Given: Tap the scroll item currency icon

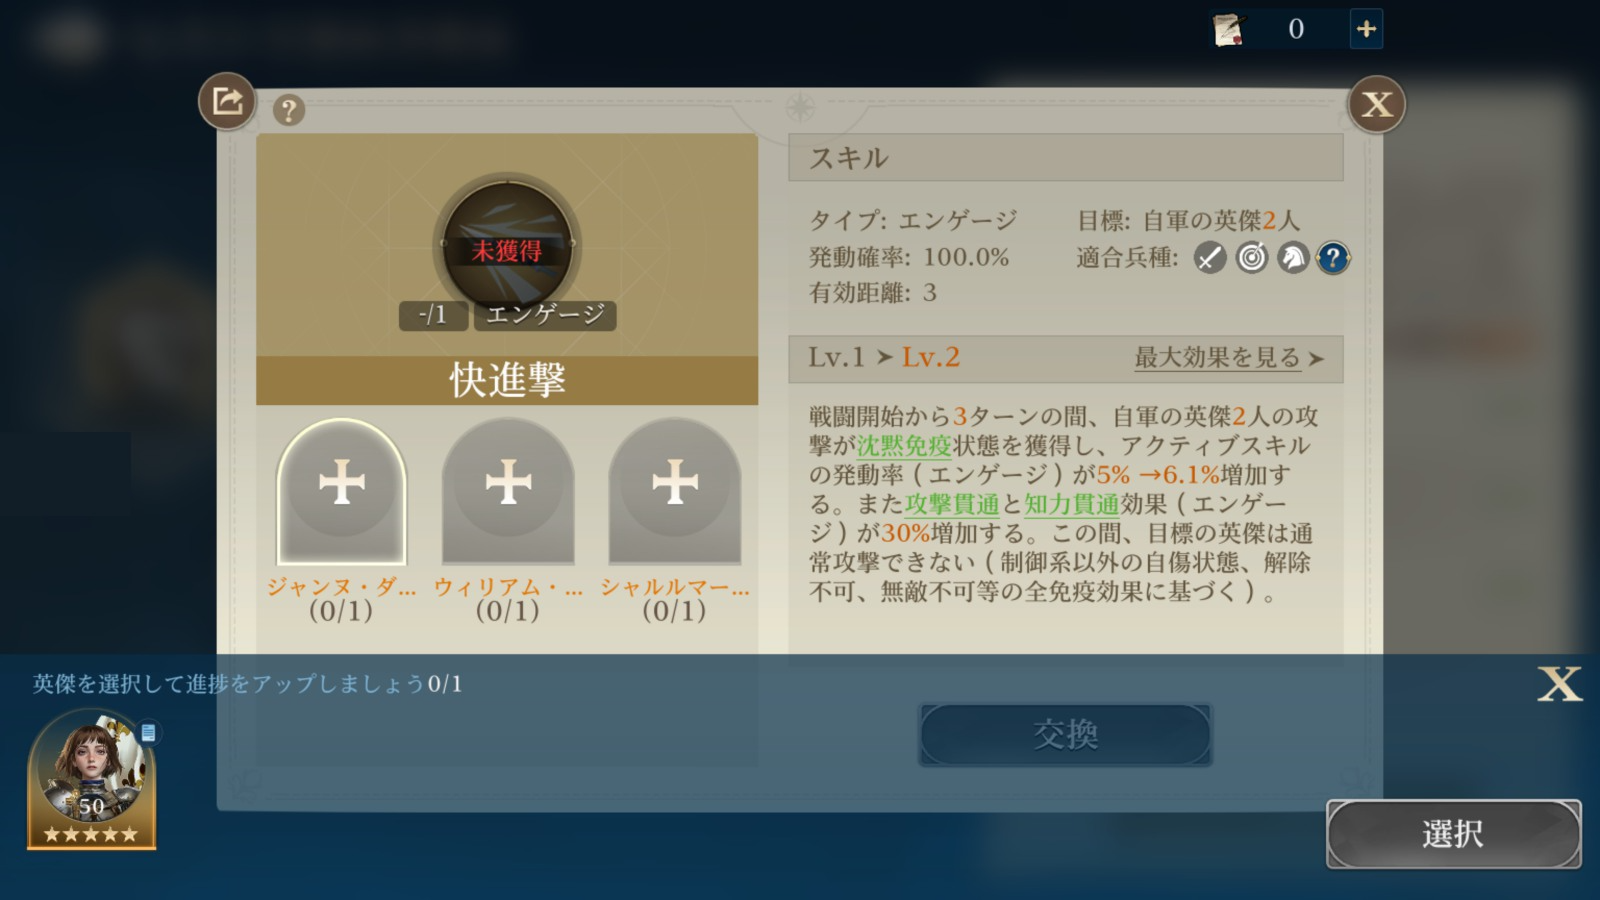Looking at the screenshot, I should (x=1228, y=29).
